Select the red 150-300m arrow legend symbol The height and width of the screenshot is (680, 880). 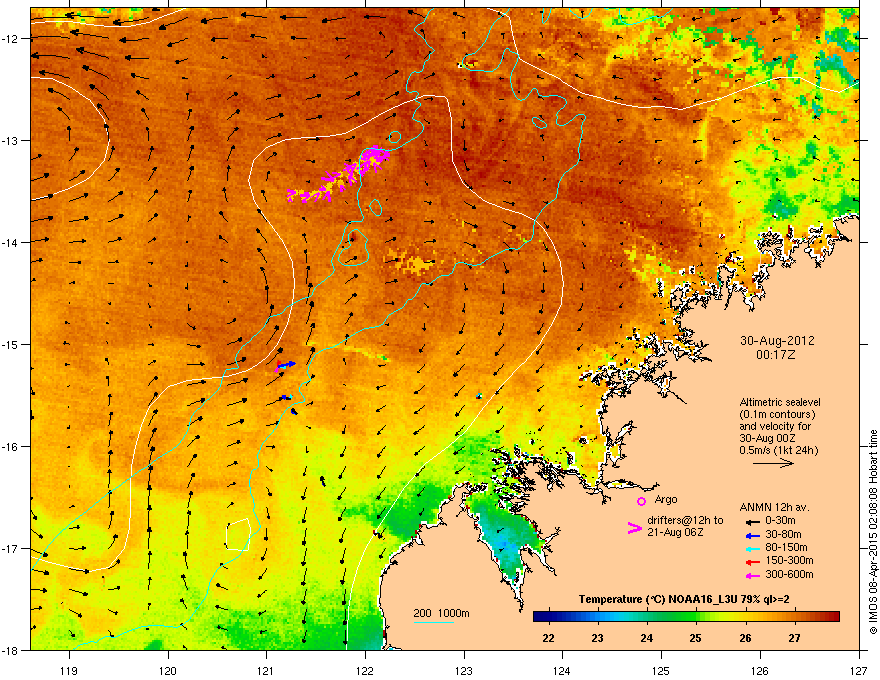(x=752, y=562)
